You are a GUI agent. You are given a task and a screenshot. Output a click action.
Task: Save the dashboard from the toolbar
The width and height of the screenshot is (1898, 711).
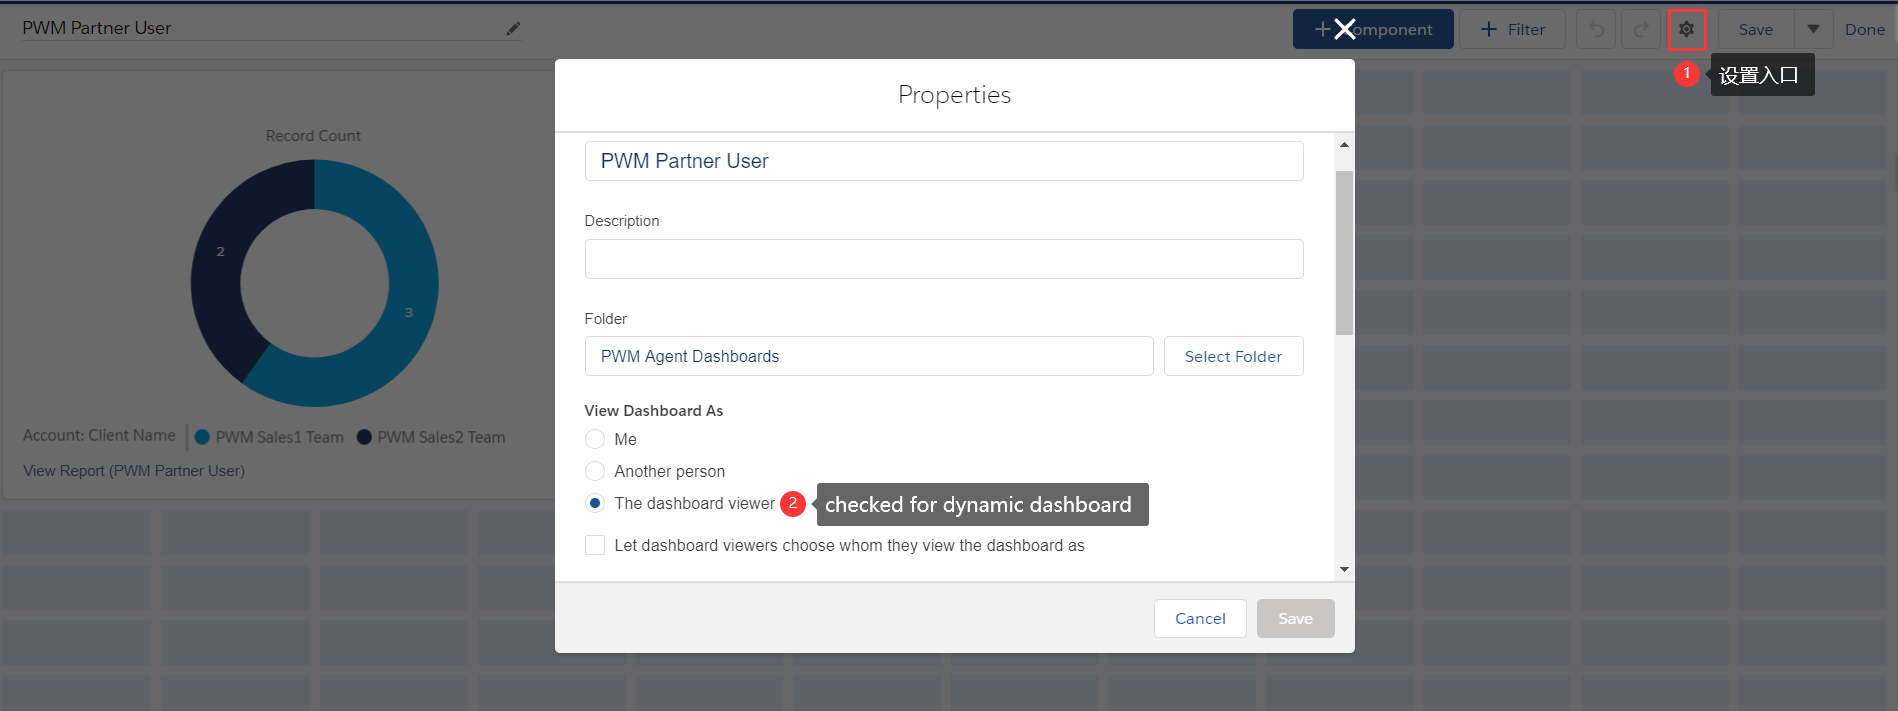click(x=1755, y=29)
